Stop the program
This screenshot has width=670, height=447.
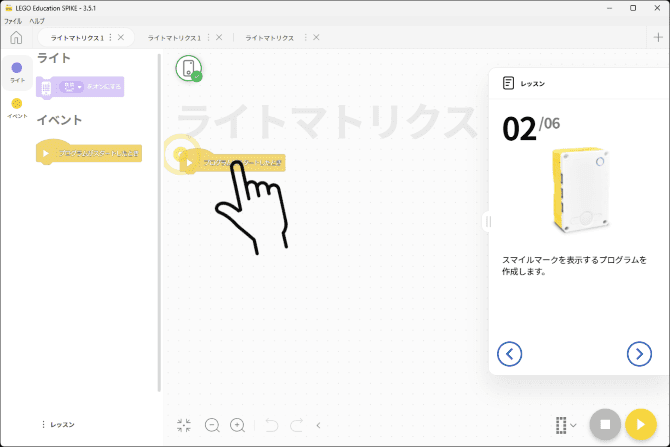coord(604,424)
